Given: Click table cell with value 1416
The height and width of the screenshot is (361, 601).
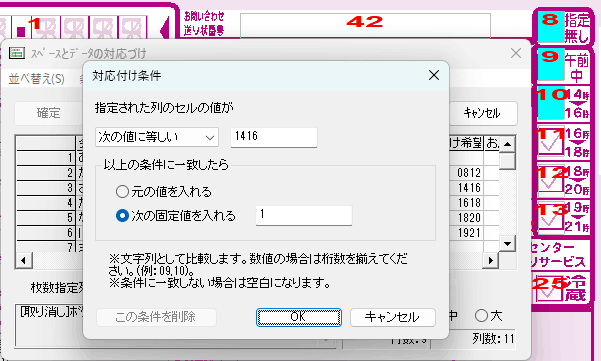Looking at the screenshot, I should pyautogui.click(x=466, y=188).
